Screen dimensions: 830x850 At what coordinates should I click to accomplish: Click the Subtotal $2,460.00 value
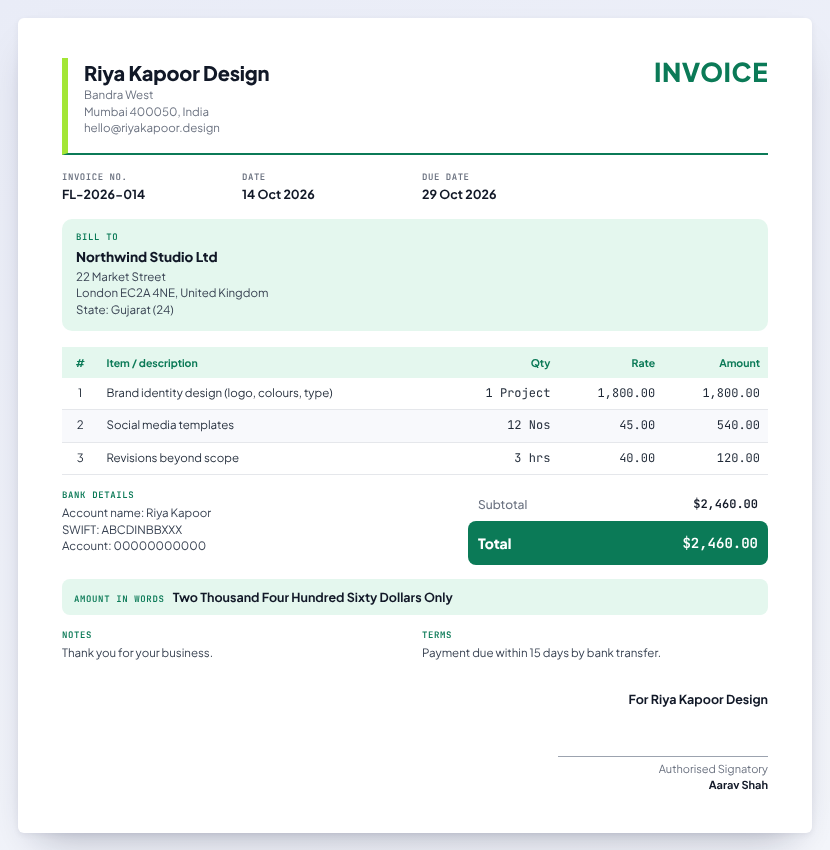pyautogui.click(x=725, y=504)
